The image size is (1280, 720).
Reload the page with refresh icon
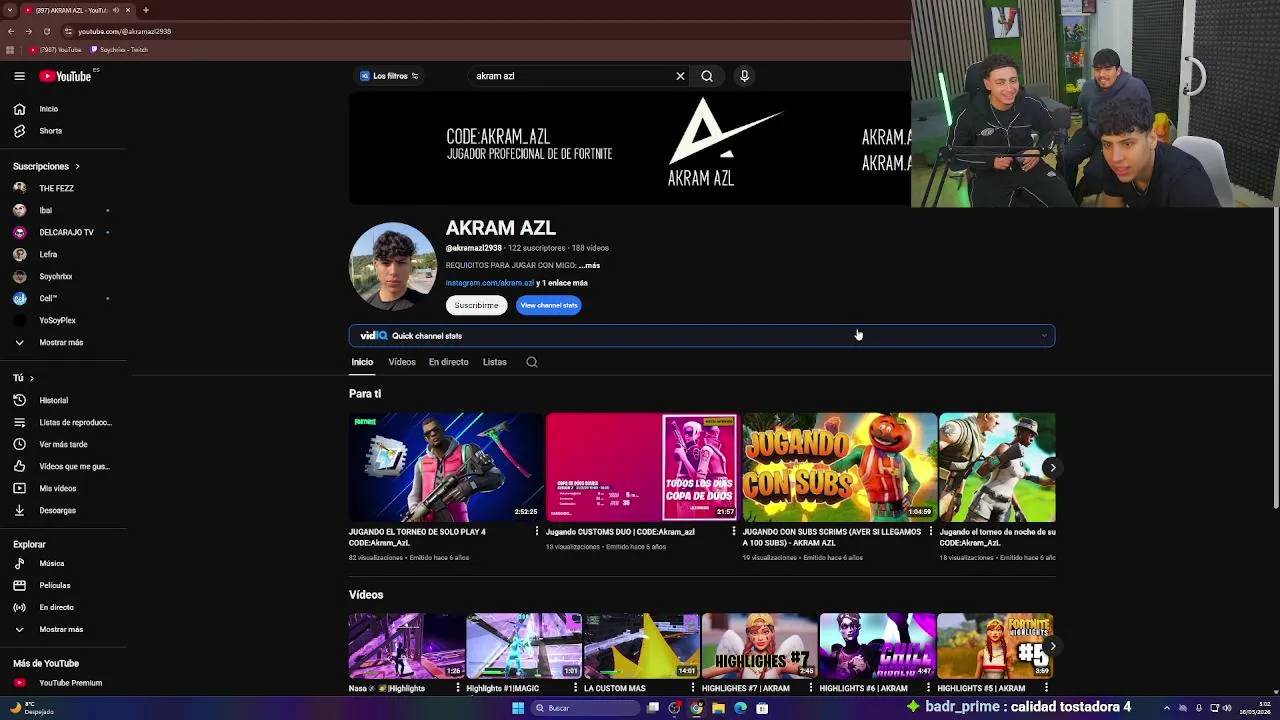(x=46, y=31)
